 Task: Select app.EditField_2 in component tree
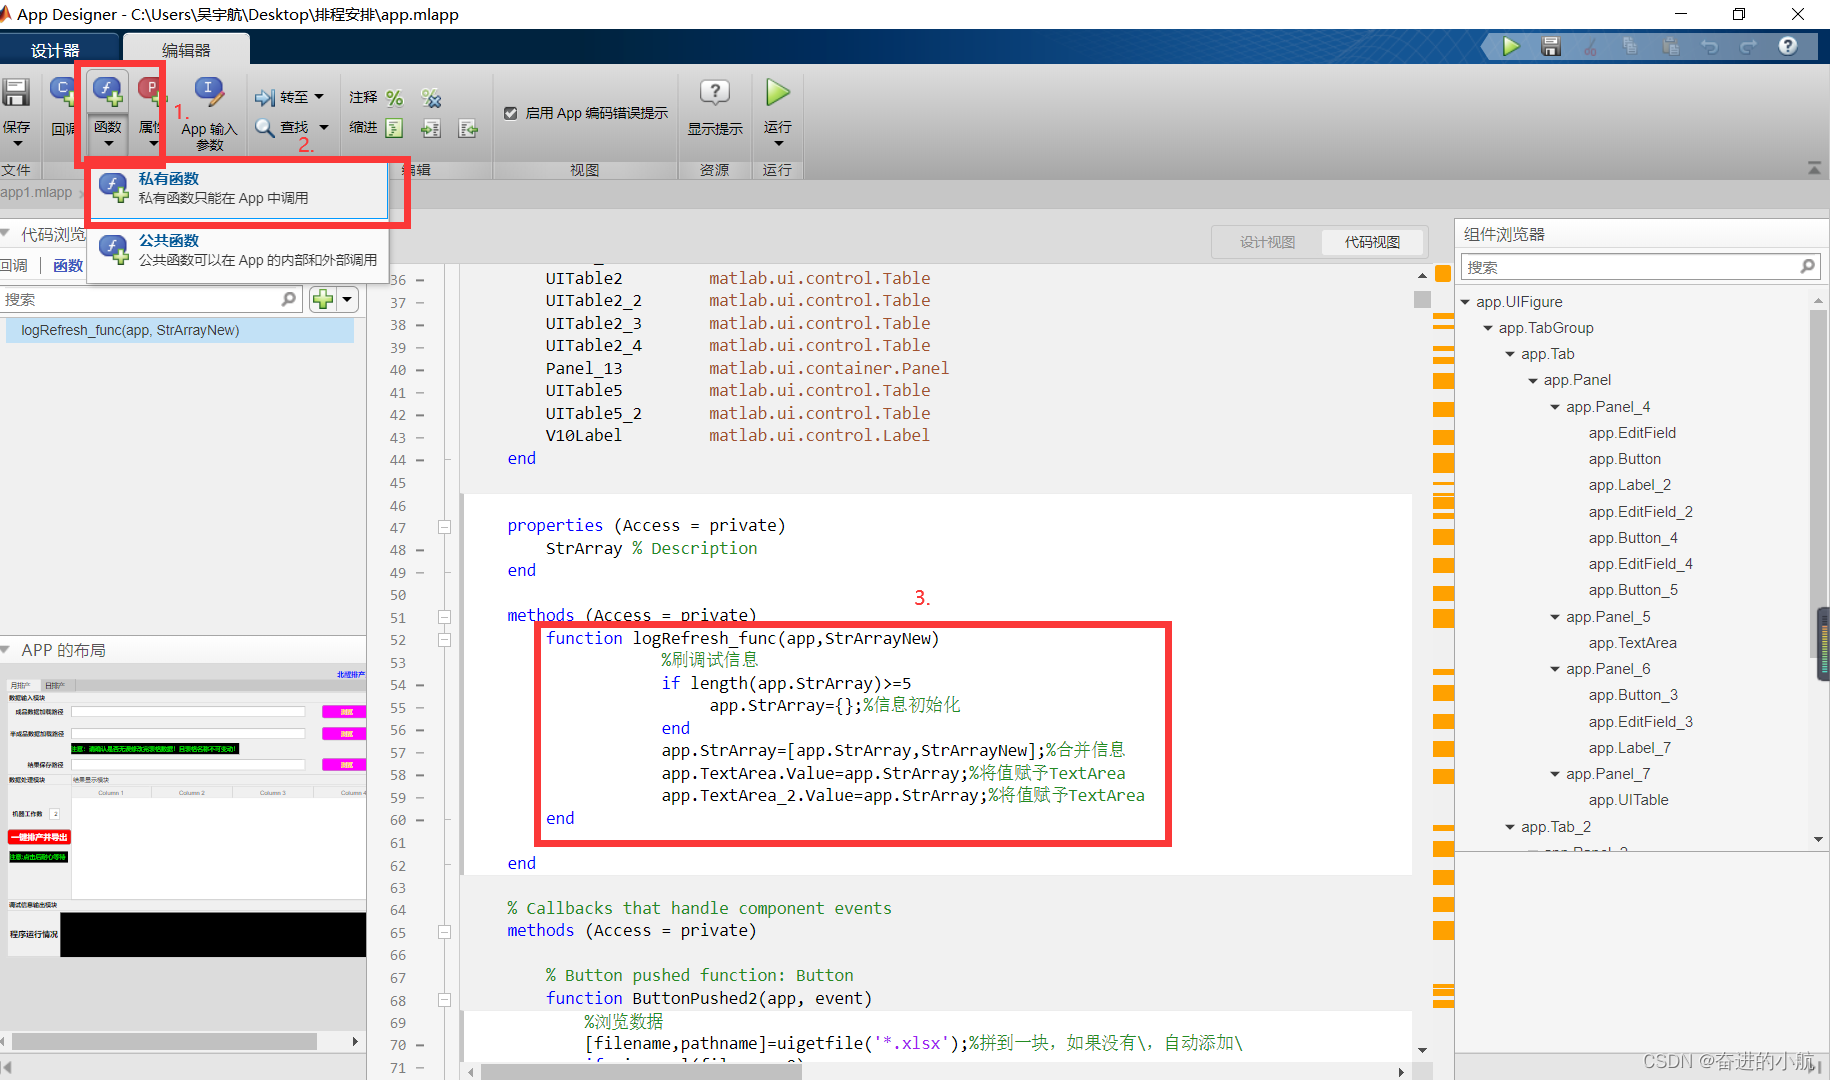pyautogui.click(x=1640, y=512)
